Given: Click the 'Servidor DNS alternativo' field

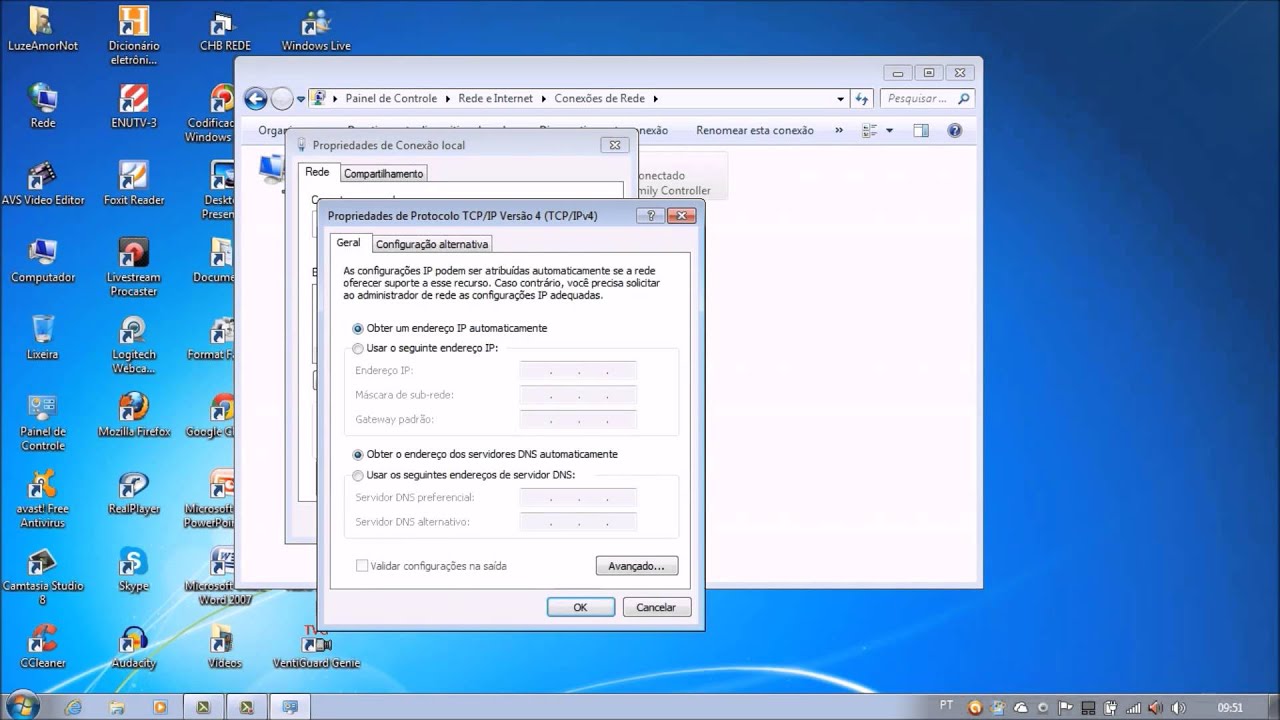Looking at the screenshot, I should pos(578,522).
